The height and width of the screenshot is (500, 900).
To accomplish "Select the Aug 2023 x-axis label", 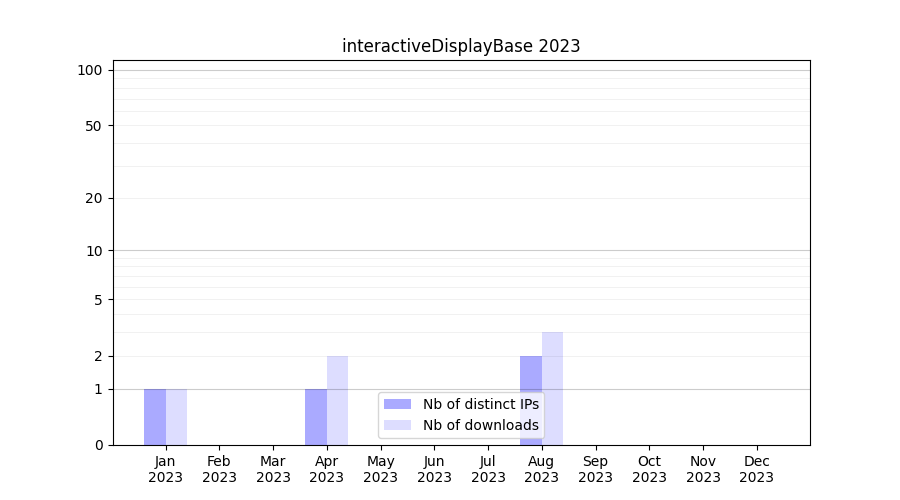I will click(542, 469).
